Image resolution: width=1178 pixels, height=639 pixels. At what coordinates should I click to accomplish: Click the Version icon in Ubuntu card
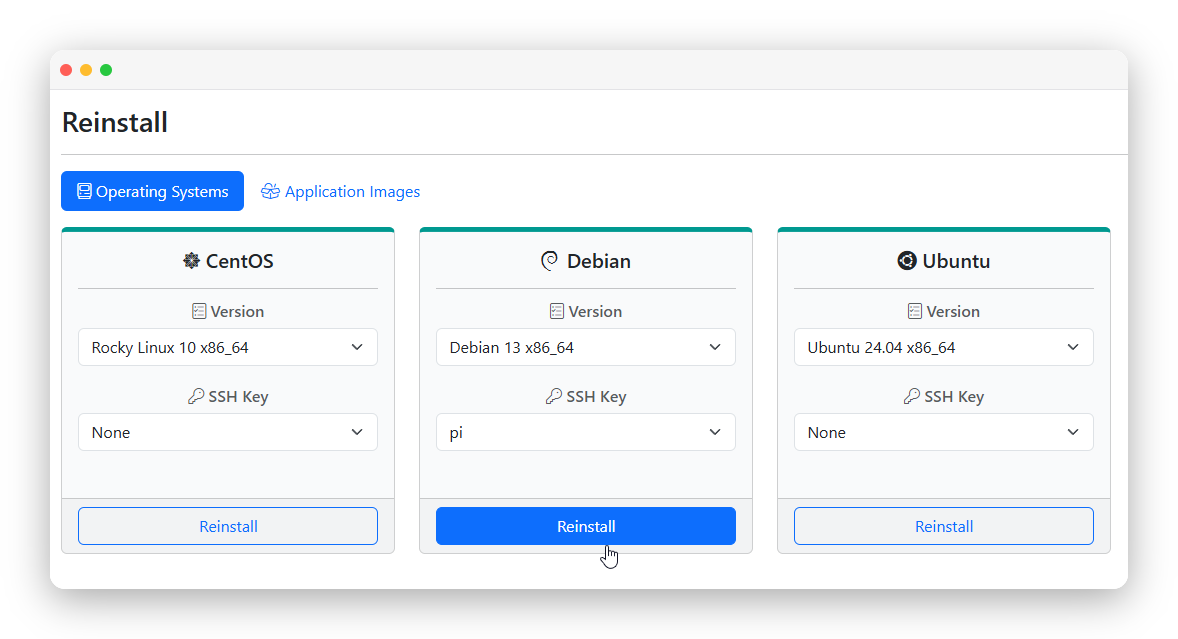914,311
